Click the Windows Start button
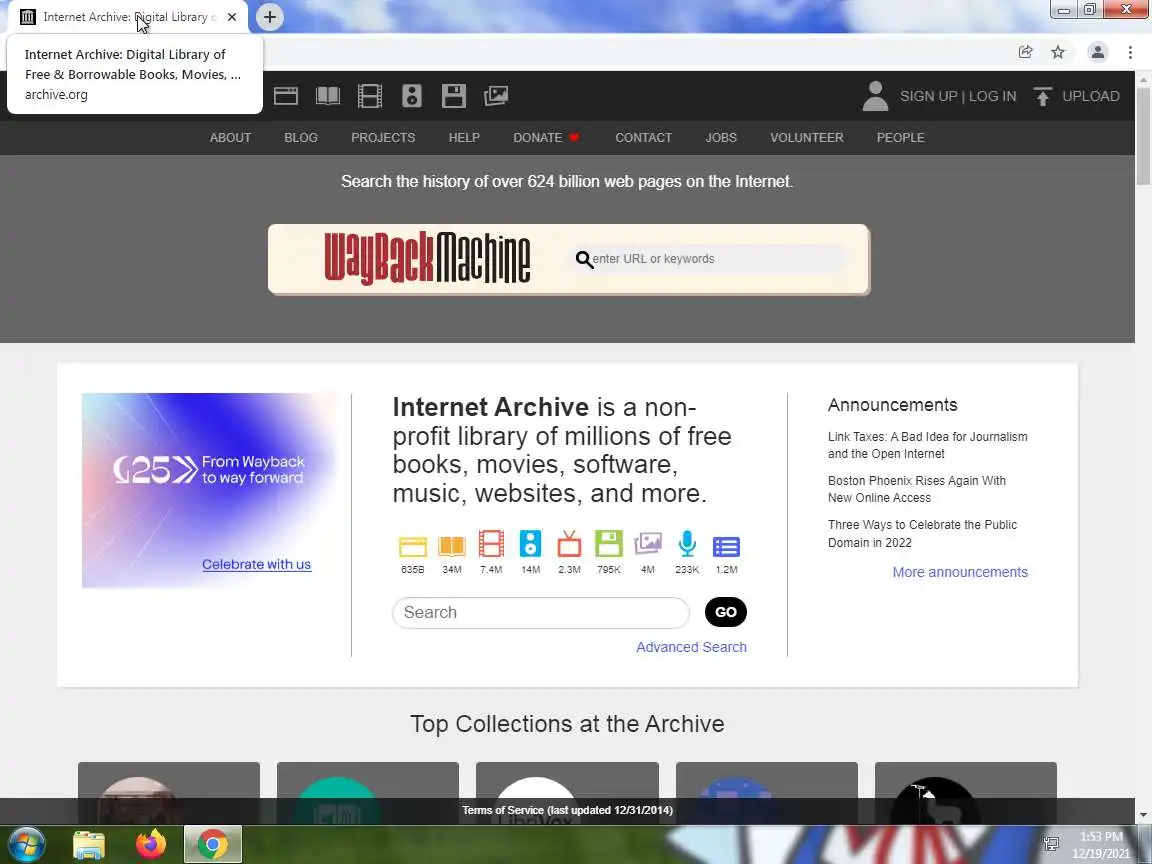 pos(26,844)
